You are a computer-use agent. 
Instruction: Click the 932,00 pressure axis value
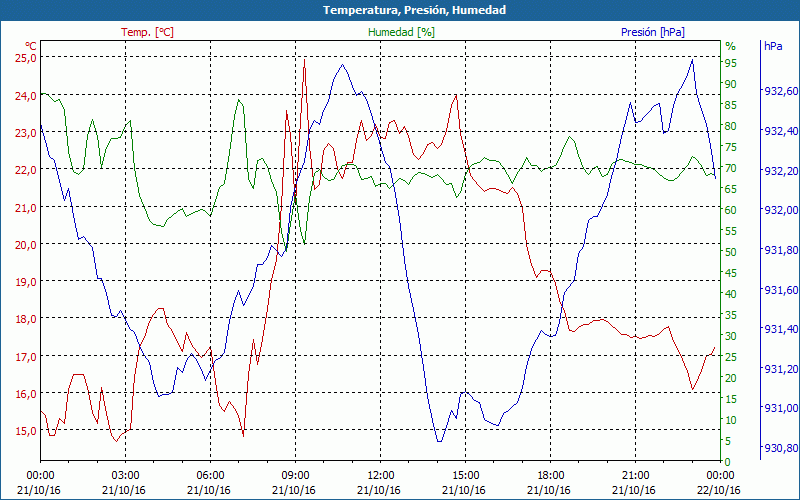[x=780, y=210]
